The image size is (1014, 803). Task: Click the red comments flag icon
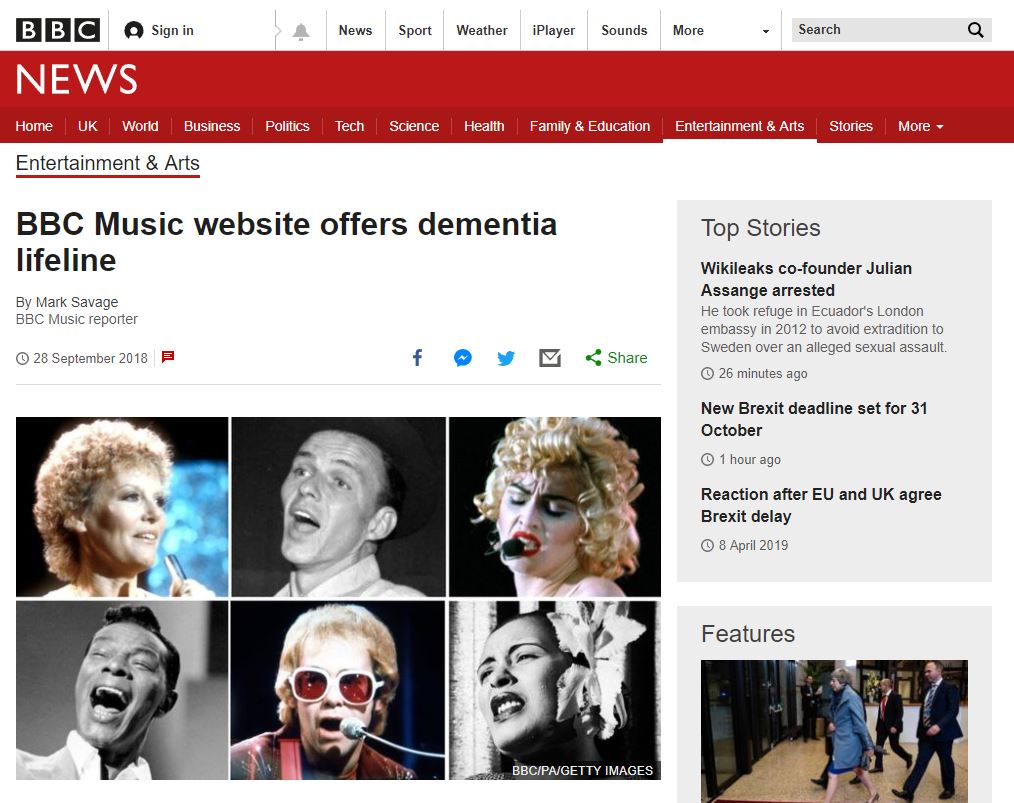click(x=168, y=357)
